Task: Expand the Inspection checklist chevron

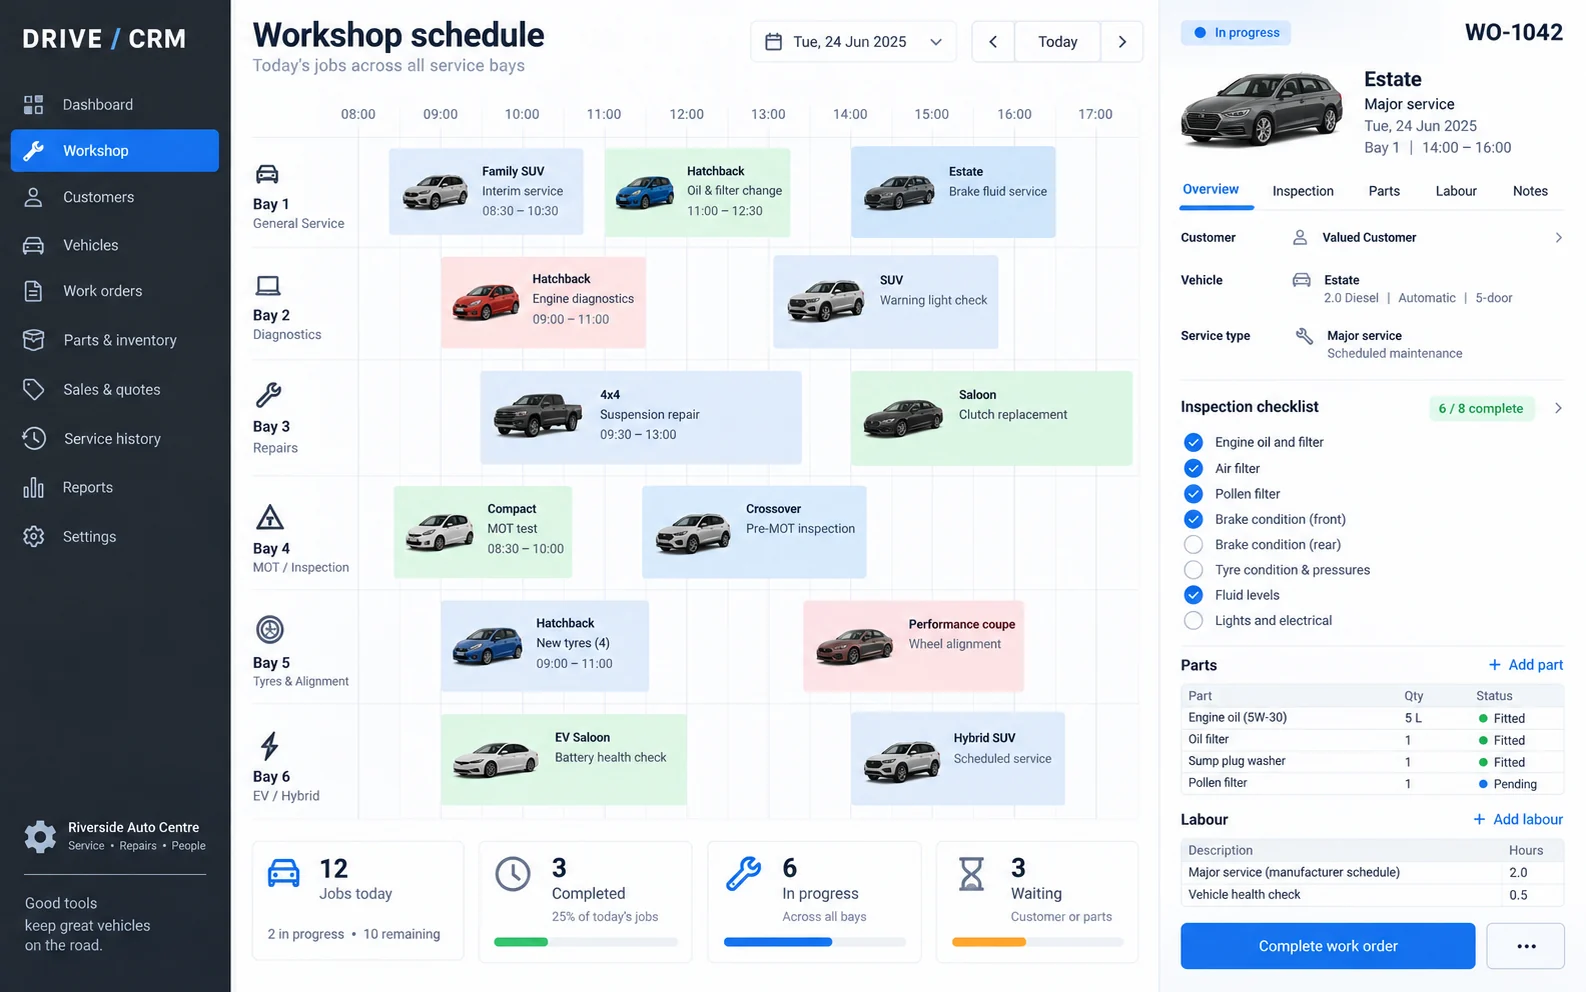Action: coord(1558,408)
